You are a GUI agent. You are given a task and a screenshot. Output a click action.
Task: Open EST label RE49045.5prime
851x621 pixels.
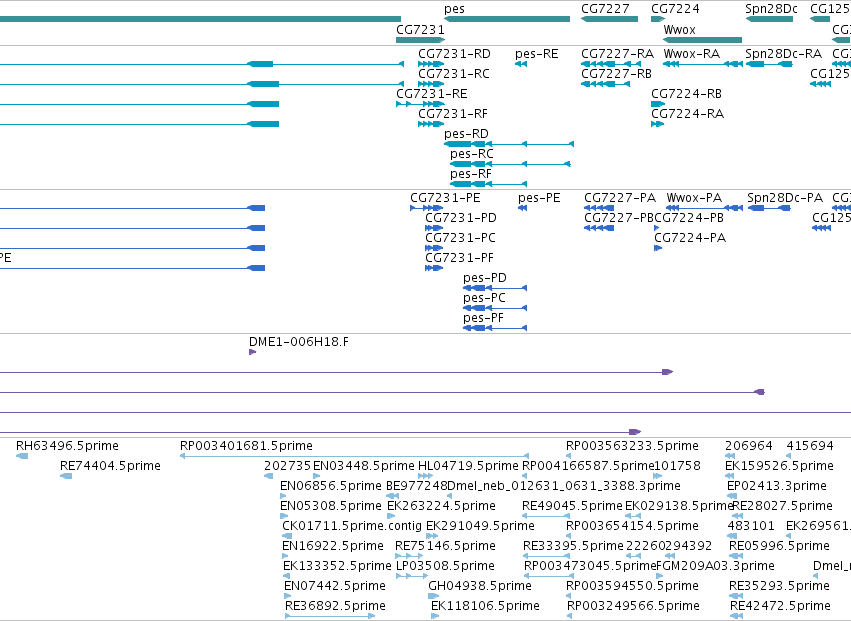[573, 506]
